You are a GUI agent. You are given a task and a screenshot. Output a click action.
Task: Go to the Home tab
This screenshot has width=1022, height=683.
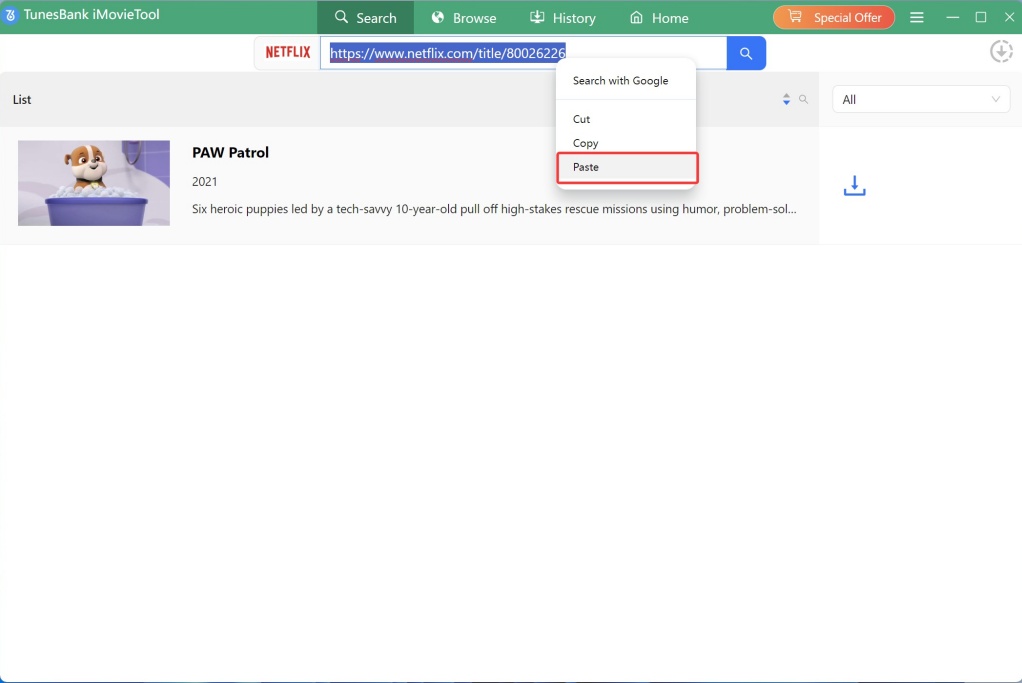pos(658,18)
